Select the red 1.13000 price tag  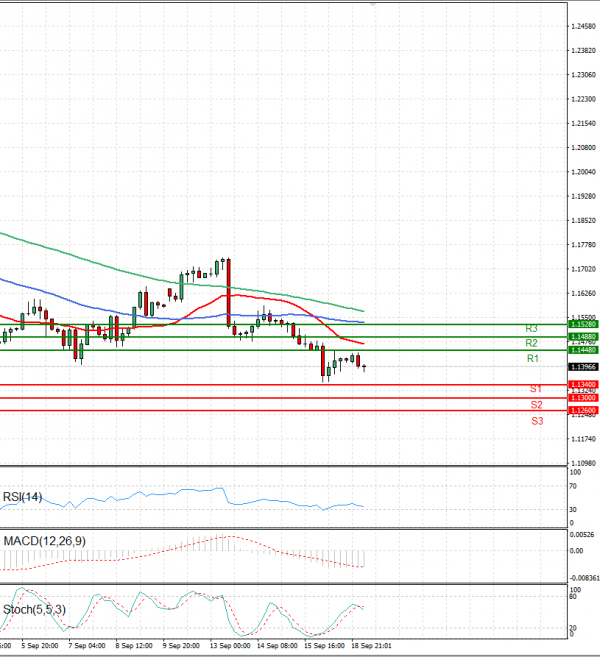583,398
